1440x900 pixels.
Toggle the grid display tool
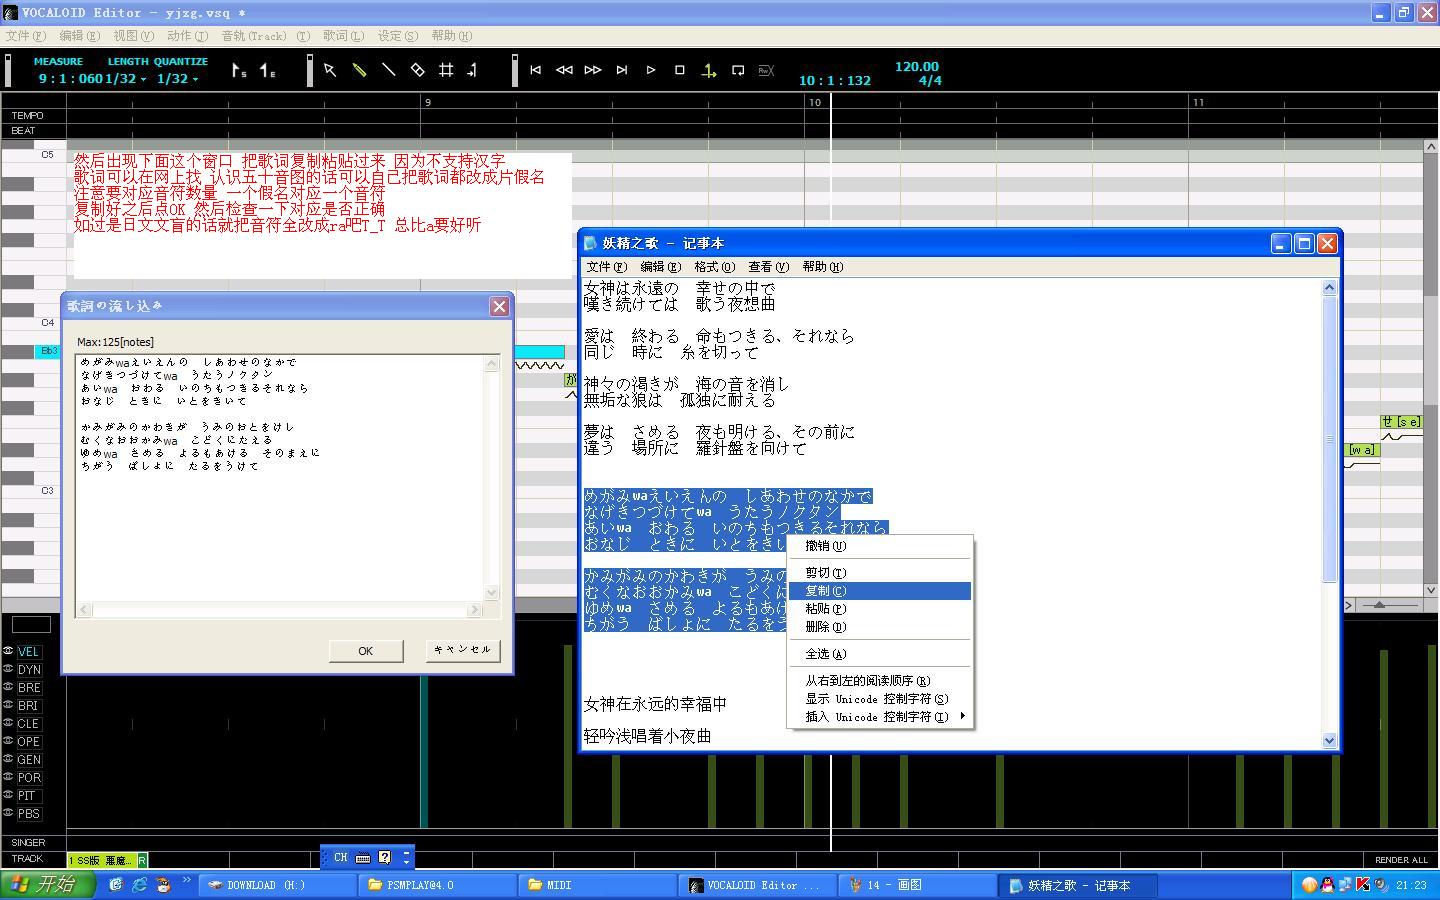point(446,70)
